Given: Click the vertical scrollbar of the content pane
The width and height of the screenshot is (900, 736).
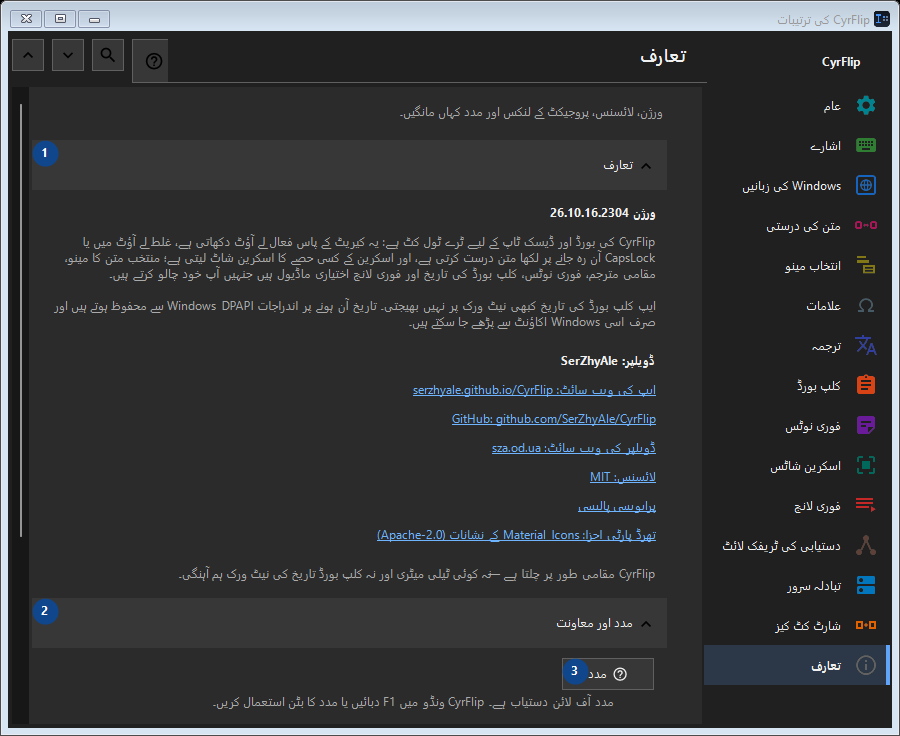Looking at the screenshot, I should [x=21, y=320].
